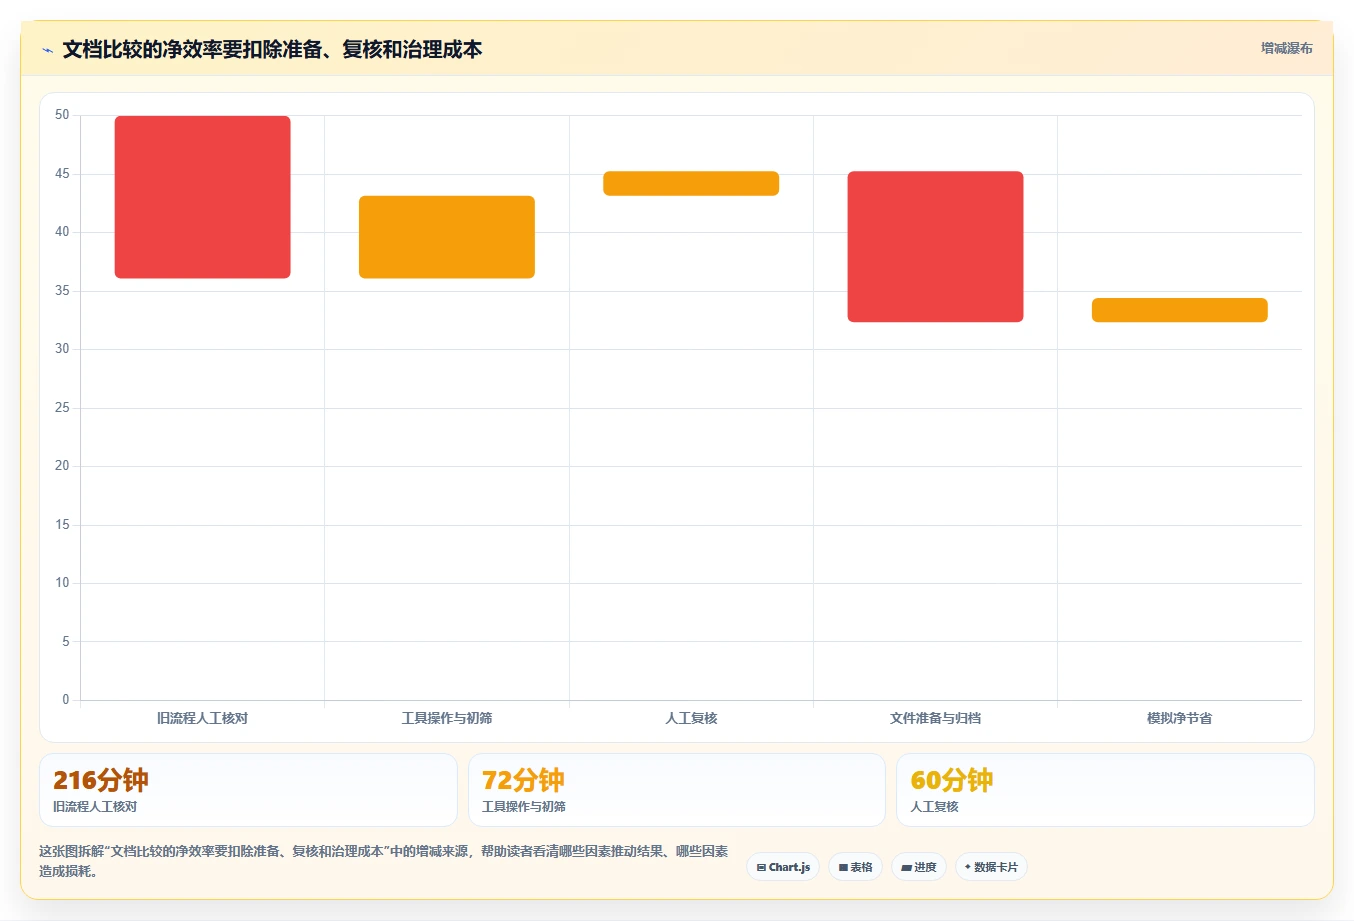Click the y-axis value 10
The image size is (1354, 921).
[x=62, y=583]
